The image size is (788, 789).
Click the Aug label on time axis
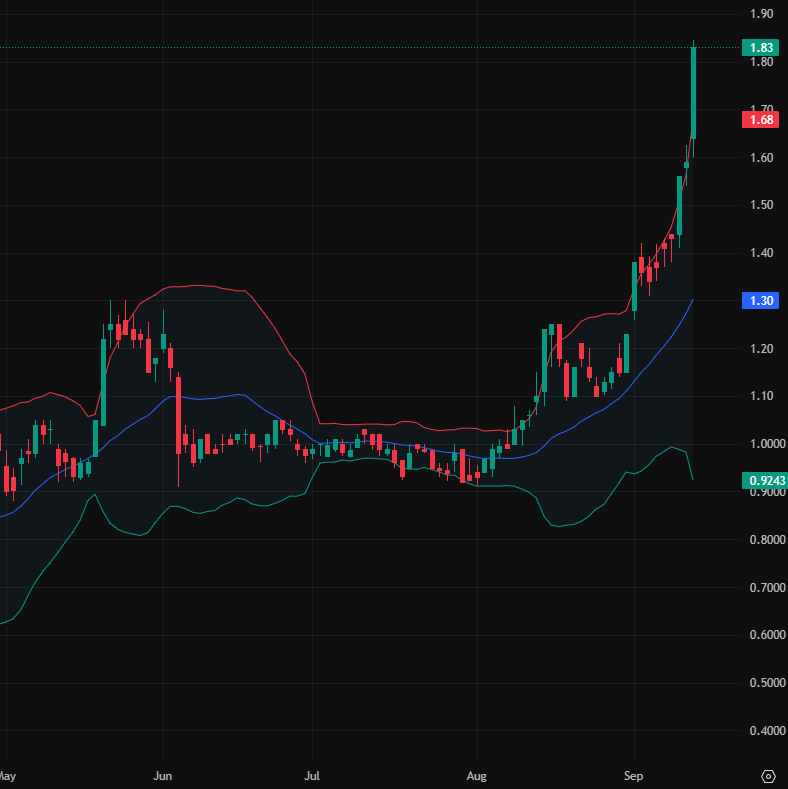477,776
